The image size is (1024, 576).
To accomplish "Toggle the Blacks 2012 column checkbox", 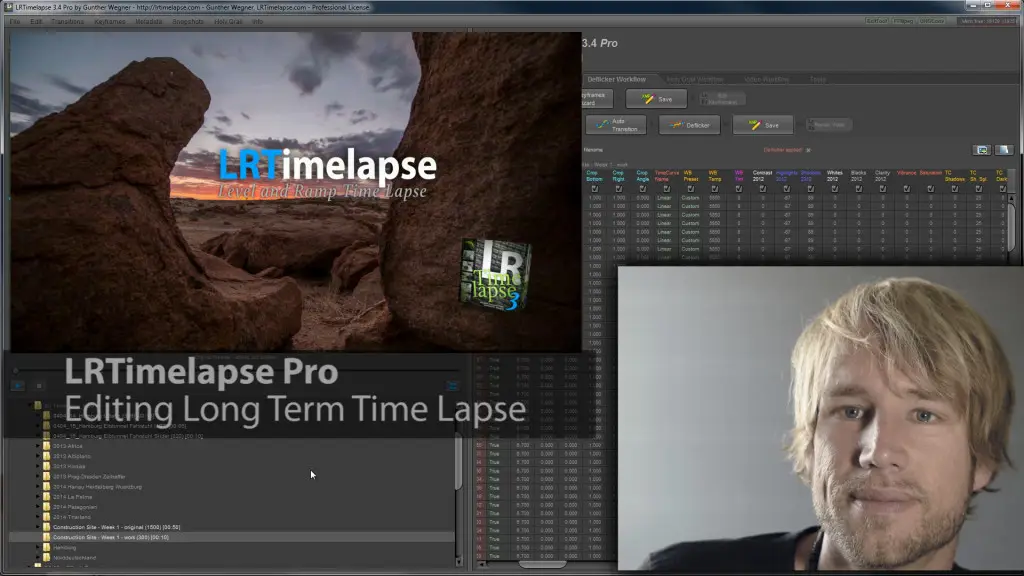I will tap(858, 189).
